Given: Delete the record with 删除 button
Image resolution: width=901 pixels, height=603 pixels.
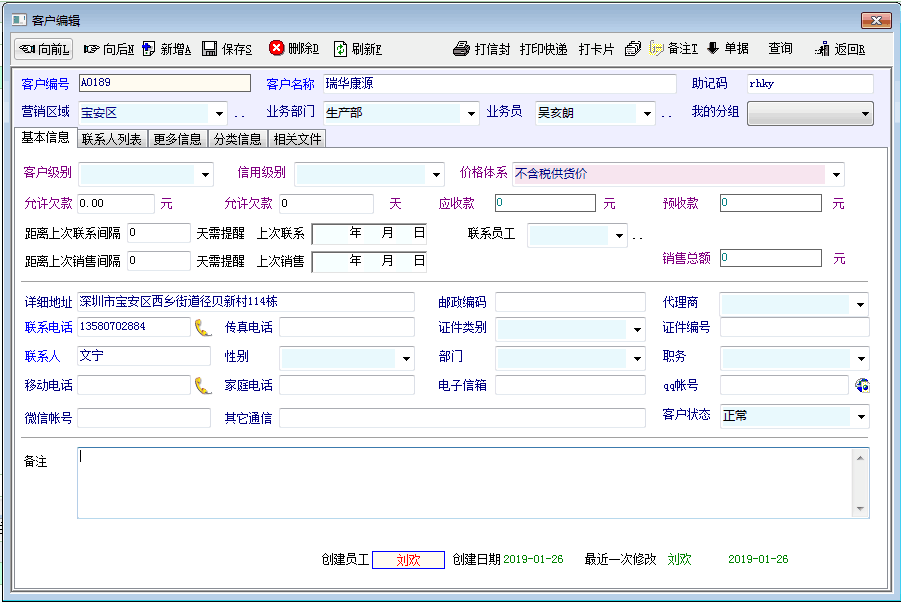Looking at the screenshot, I should [293, 49].
